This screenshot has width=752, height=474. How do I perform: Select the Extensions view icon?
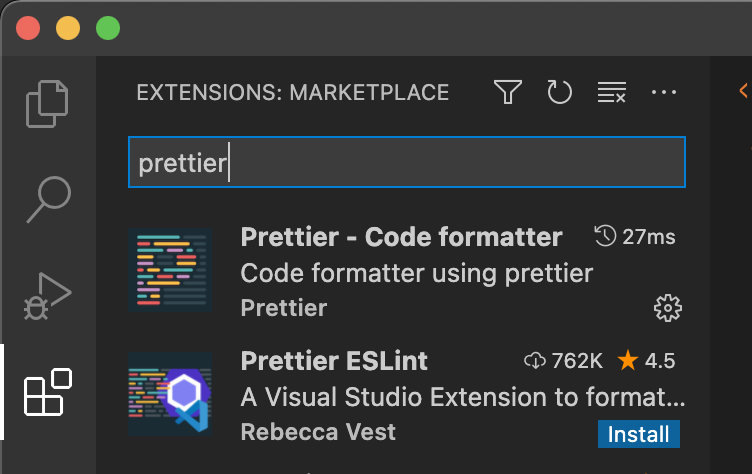click(x=47, y=391)
